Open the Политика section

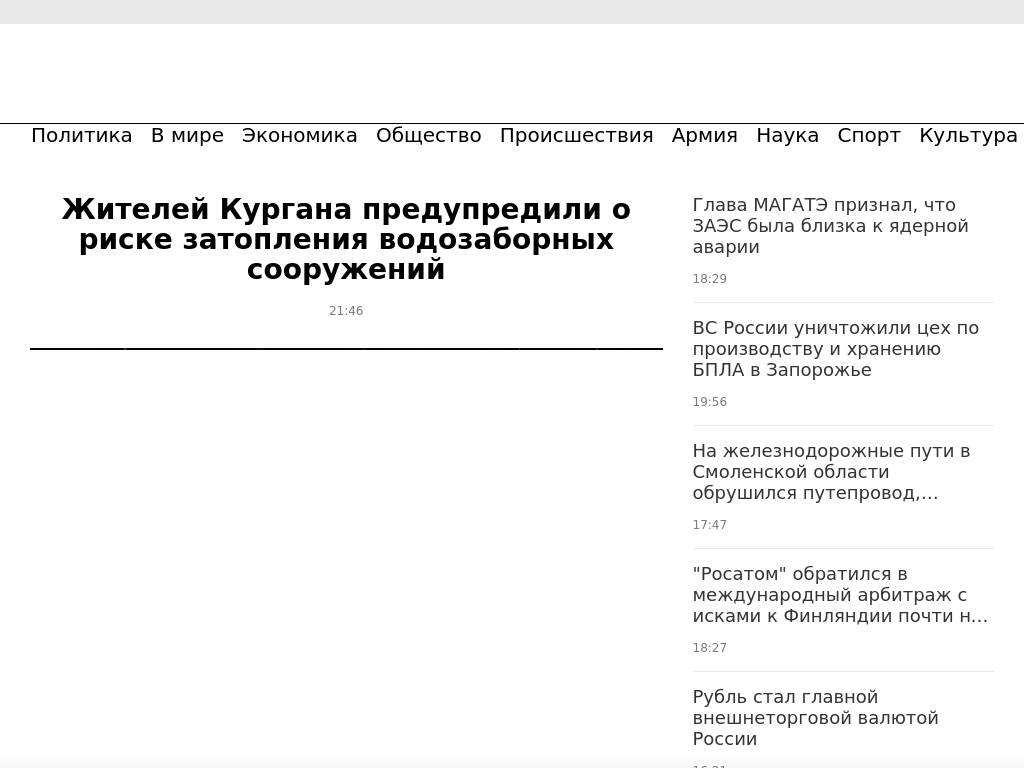[x=82, y=136]
